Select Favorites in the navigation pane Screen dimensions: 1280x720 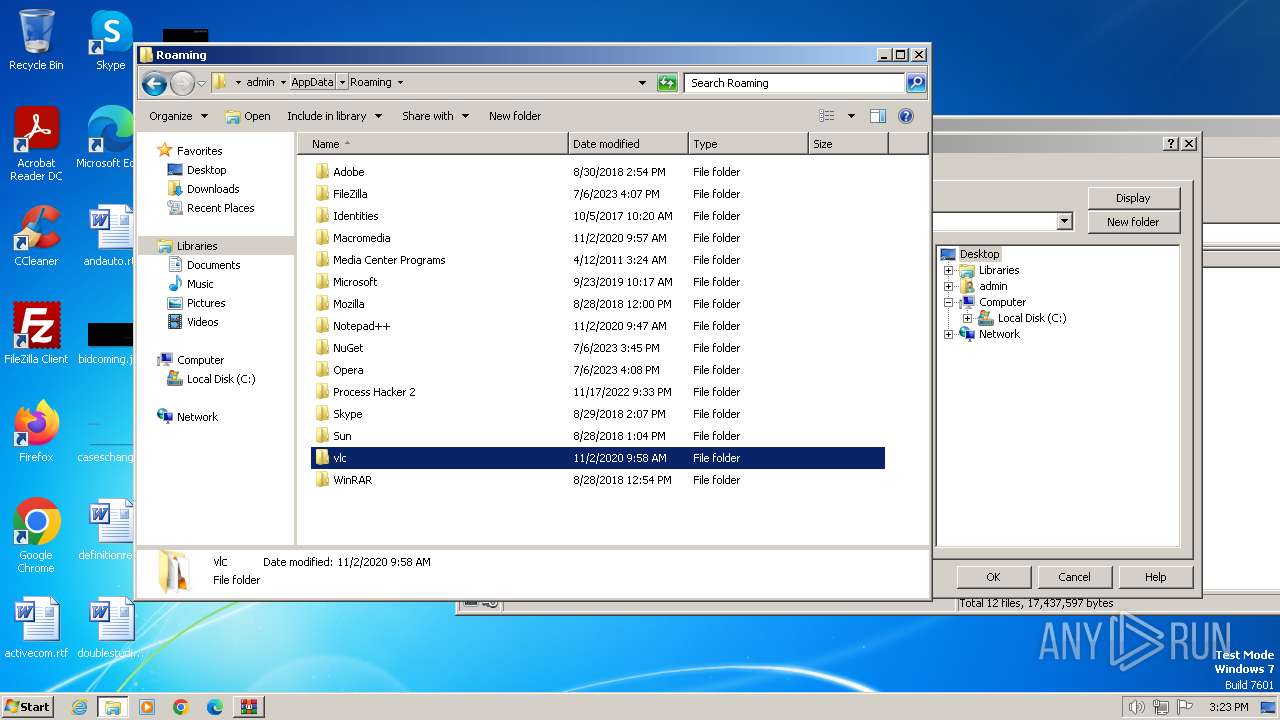click(x=199, y=151)
